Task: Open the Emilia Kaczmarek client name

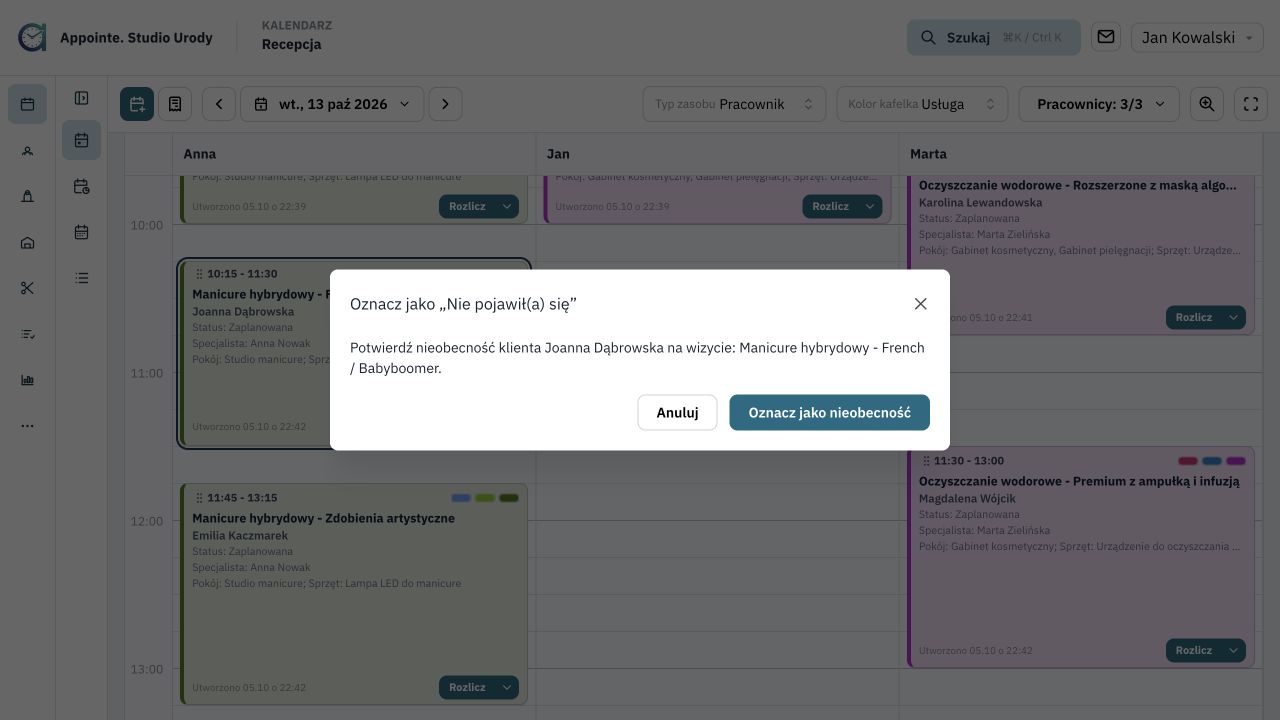Action: (x=240, y=535)
